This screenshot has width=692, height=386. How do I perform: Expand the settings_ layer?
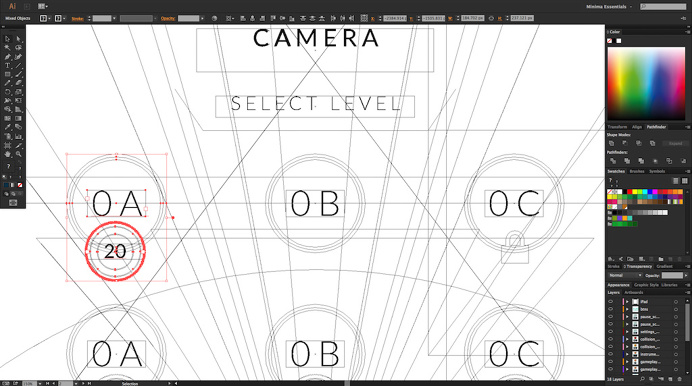pos(627,332)
